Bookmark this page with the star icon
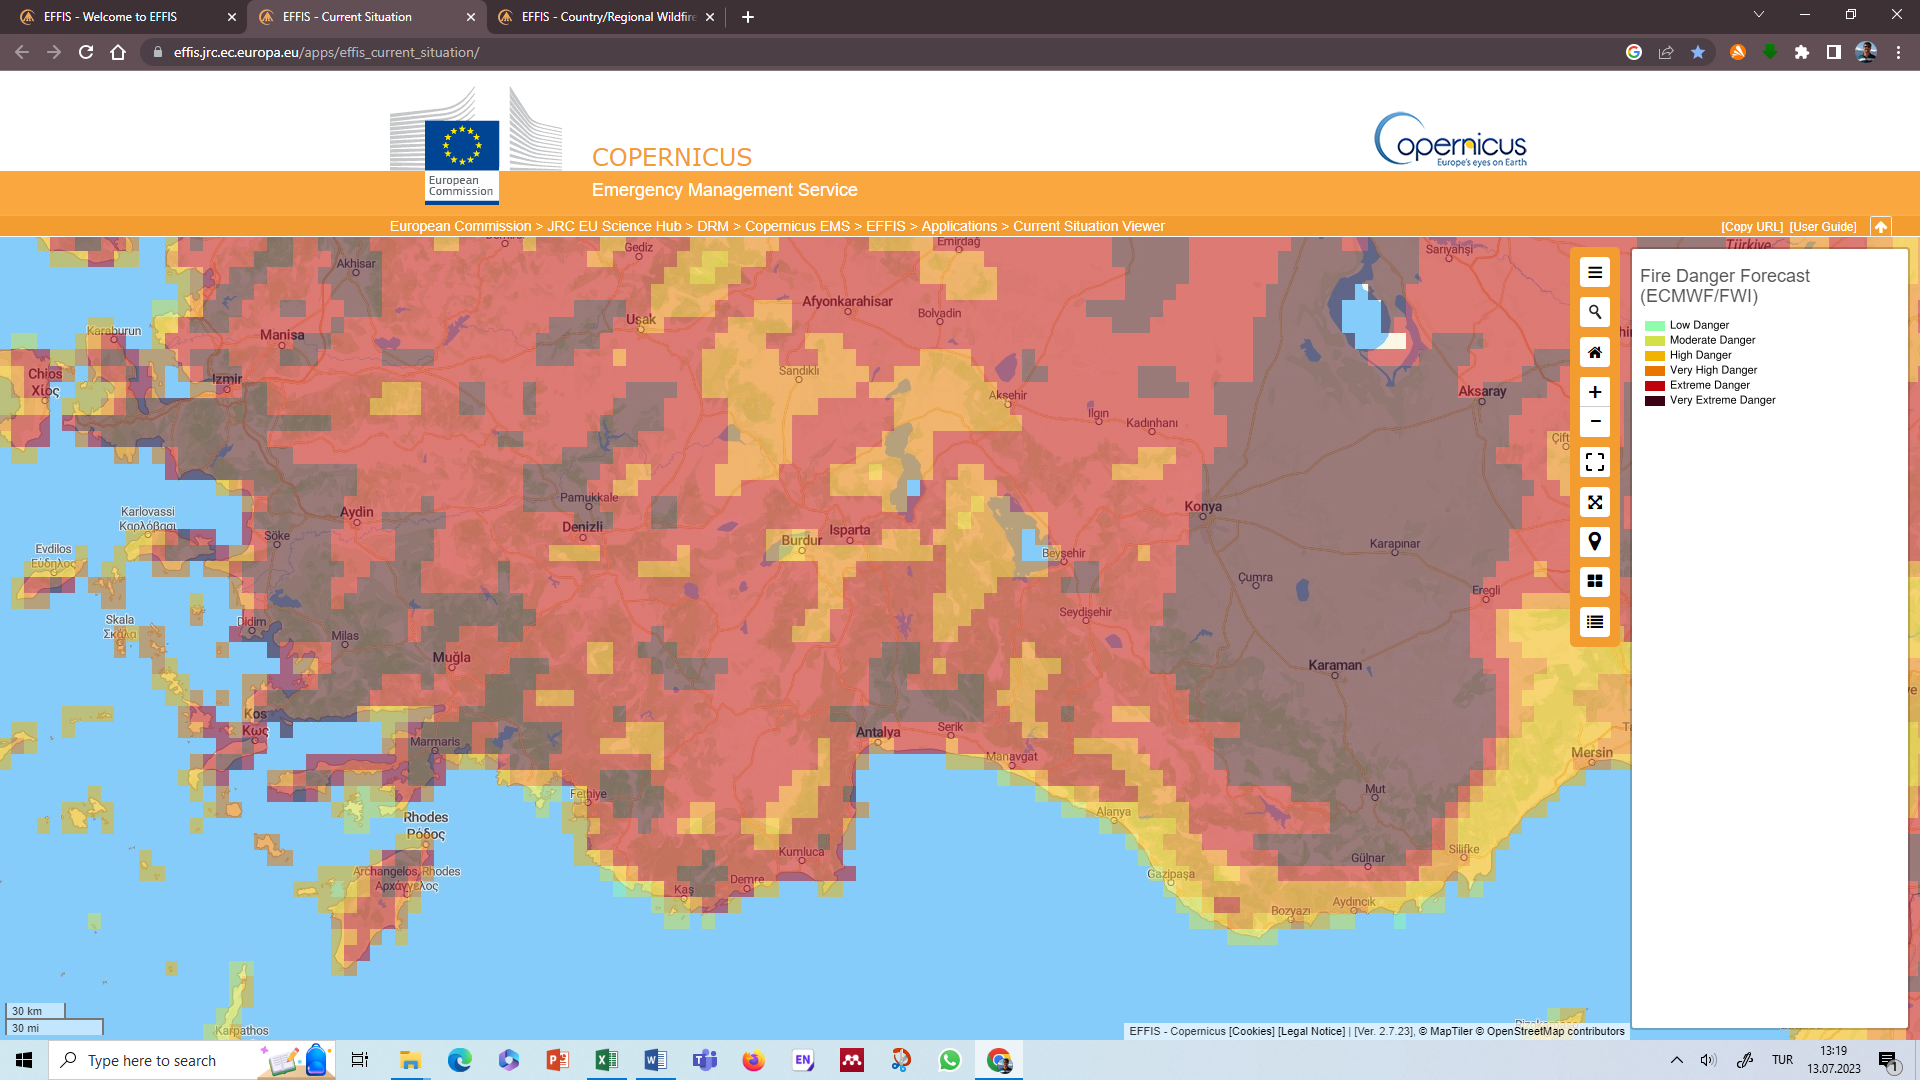The image size is (1920, 1080). 1698,52
